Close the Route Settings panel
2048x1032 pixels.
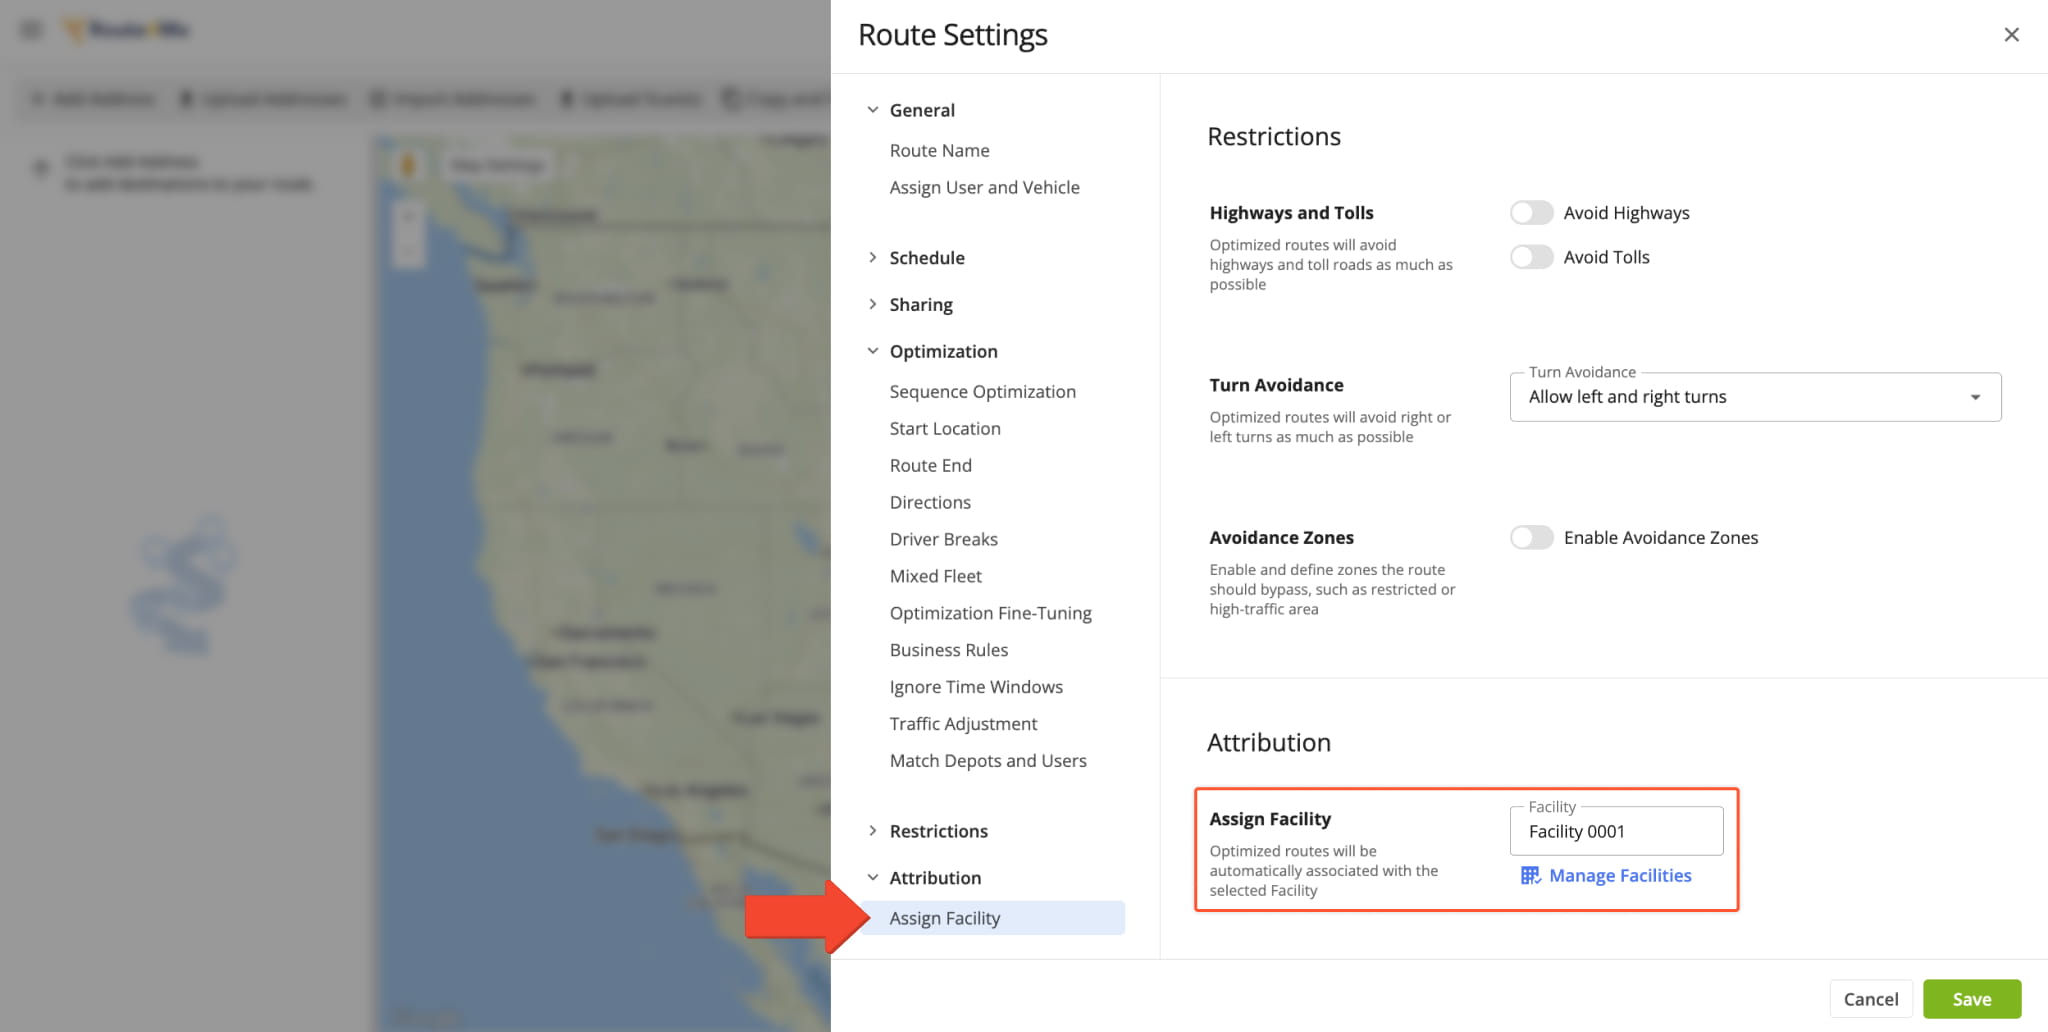[2011, 35]
